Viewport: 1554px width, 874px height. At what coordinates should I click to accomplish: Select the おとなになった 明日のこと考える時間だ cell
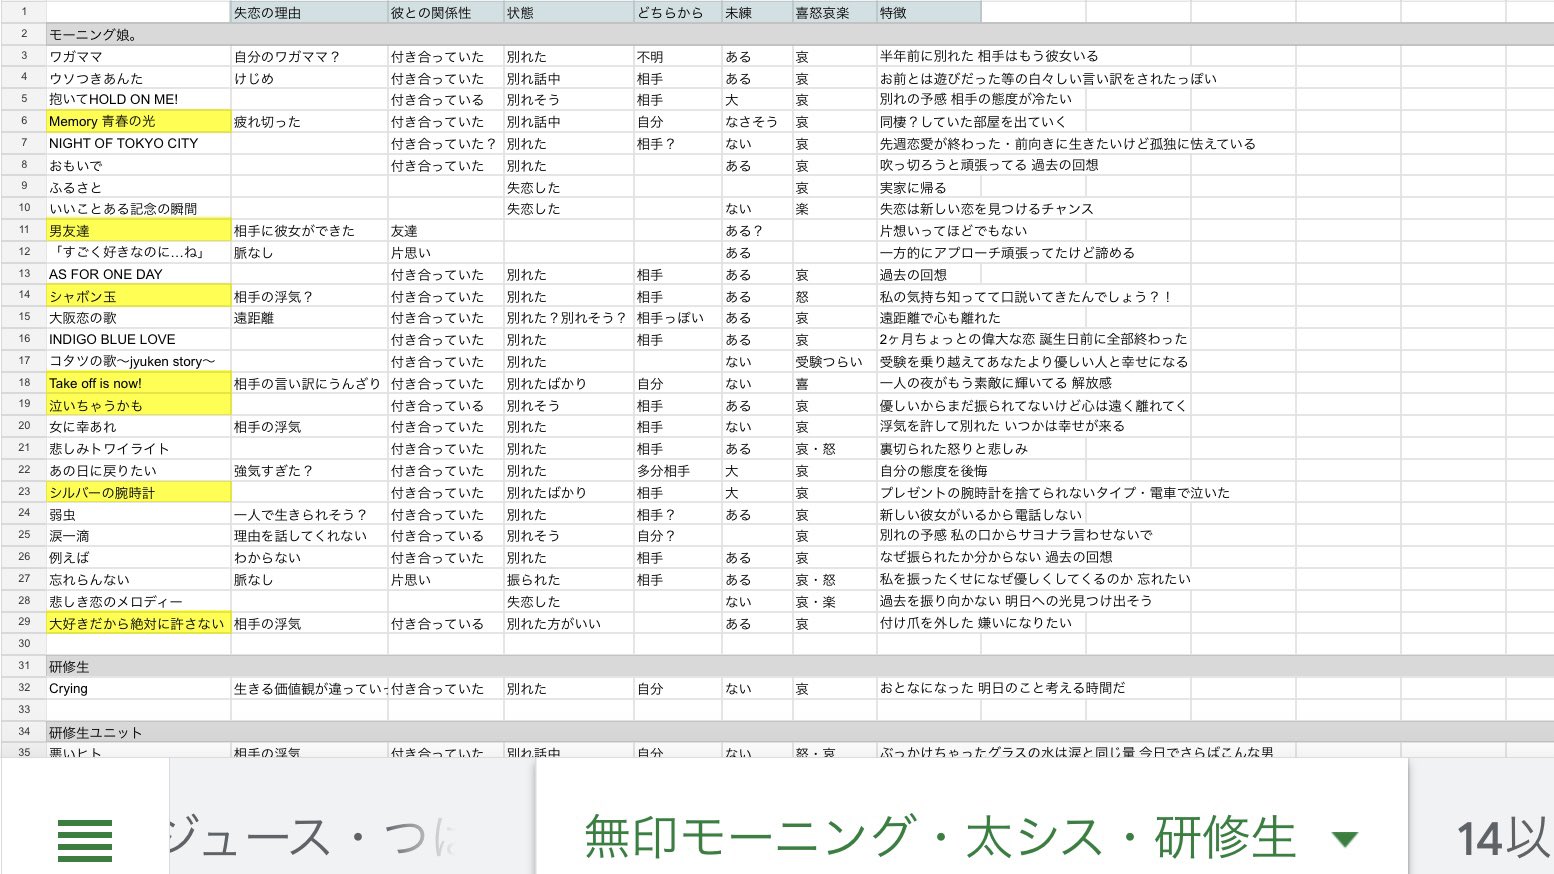tap(1002, 689)
